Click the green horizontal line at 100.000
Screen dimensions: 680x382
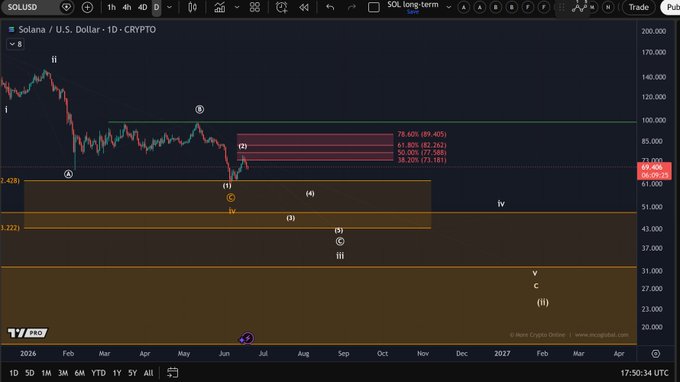[372, 122]
